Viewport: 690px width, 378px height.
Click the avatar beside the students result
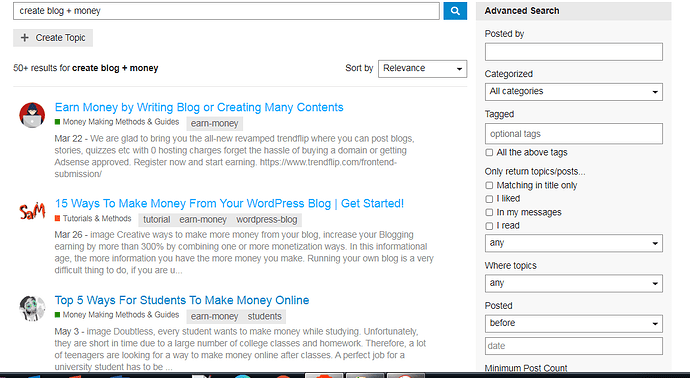[x=32, y=308]
